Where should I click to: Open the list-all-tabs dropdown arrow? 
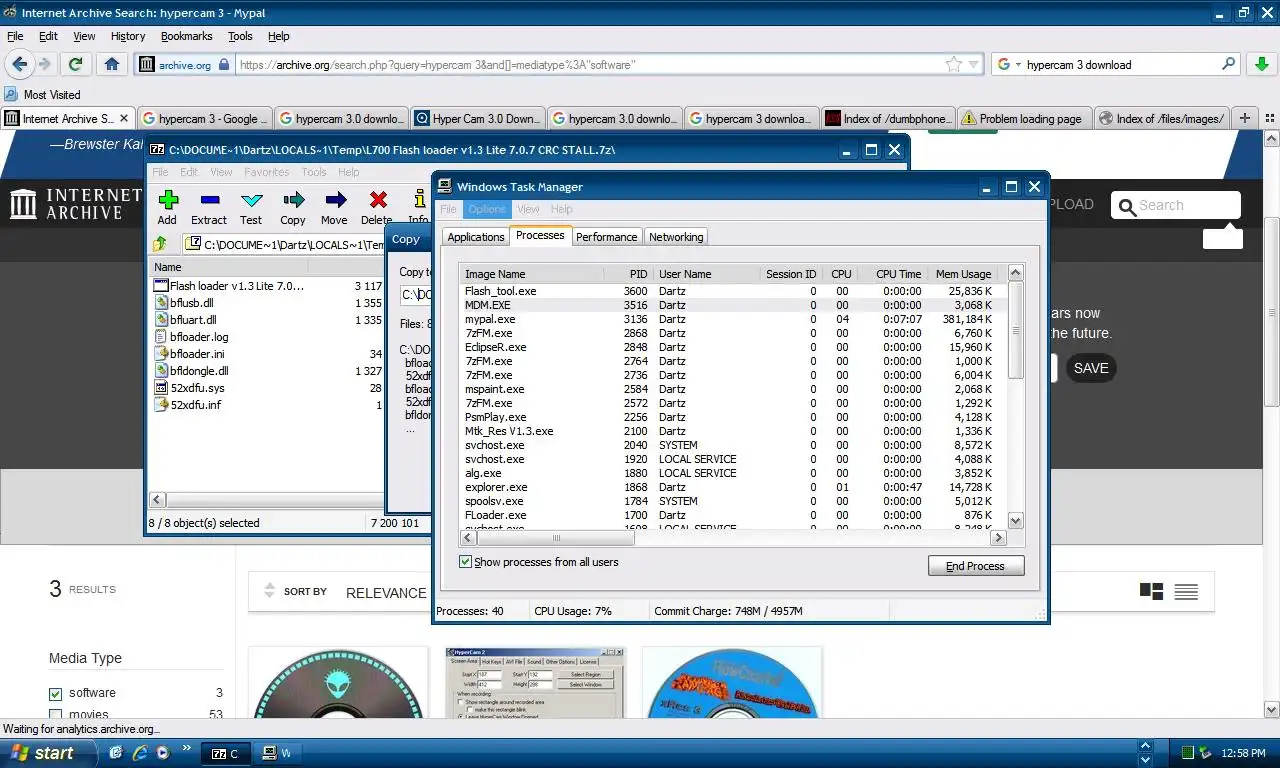[x=1268, y=118]
